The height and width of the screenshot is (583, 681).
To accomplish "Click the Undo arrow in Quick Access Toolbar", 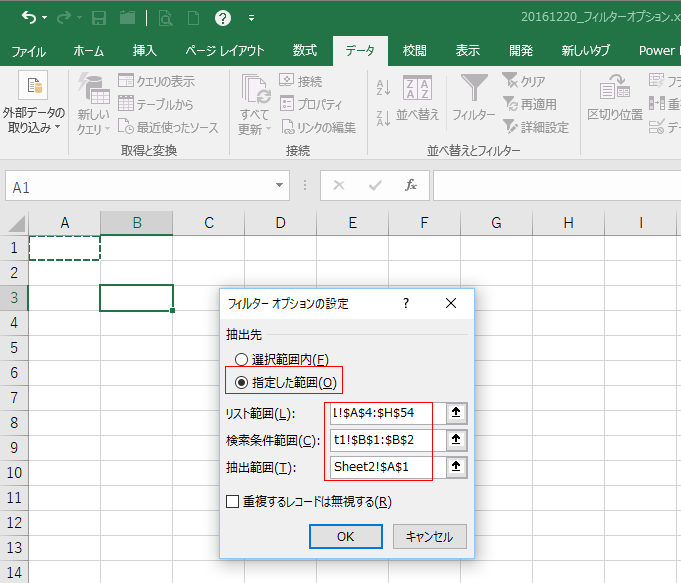I will [29, 17].
